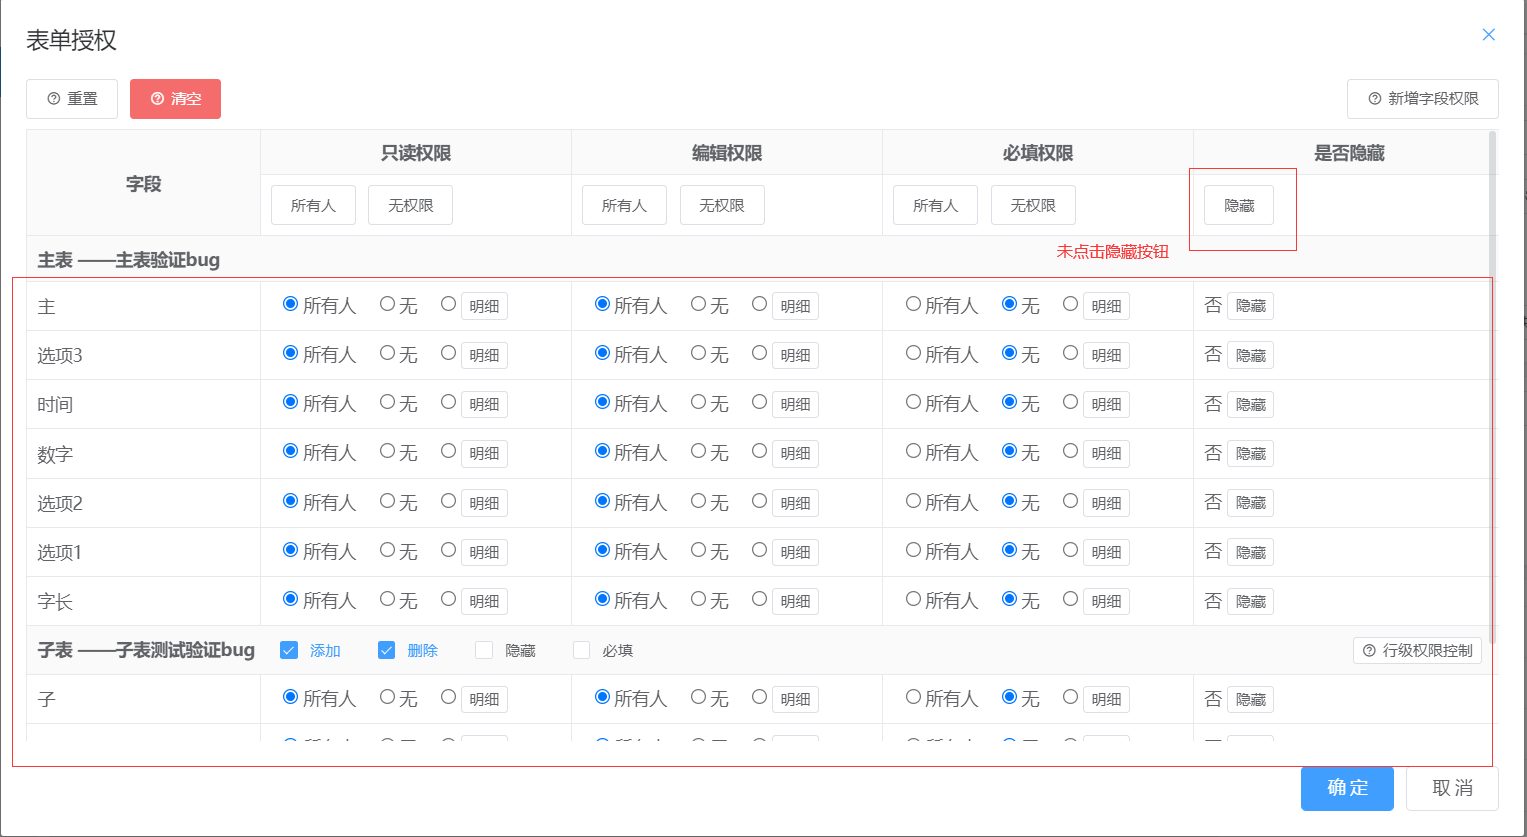
Task: Open 行级权限控制 row permission control
Action: [x=1417, y=651]
